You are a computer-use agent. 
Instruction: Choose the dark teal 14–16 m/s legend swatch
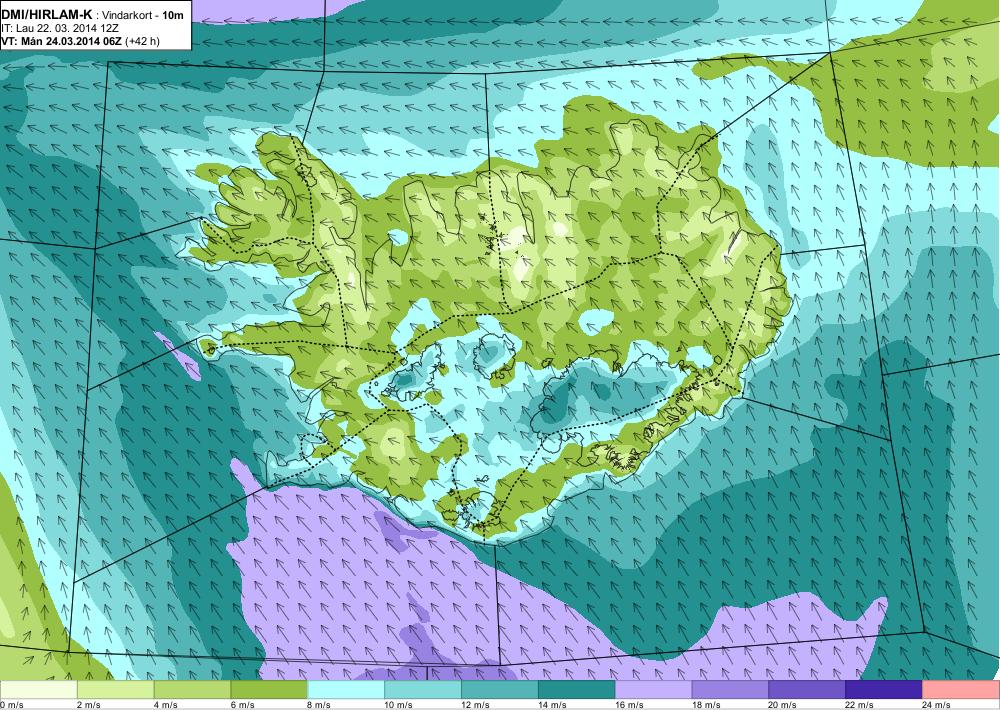click(x=577, y=690)
